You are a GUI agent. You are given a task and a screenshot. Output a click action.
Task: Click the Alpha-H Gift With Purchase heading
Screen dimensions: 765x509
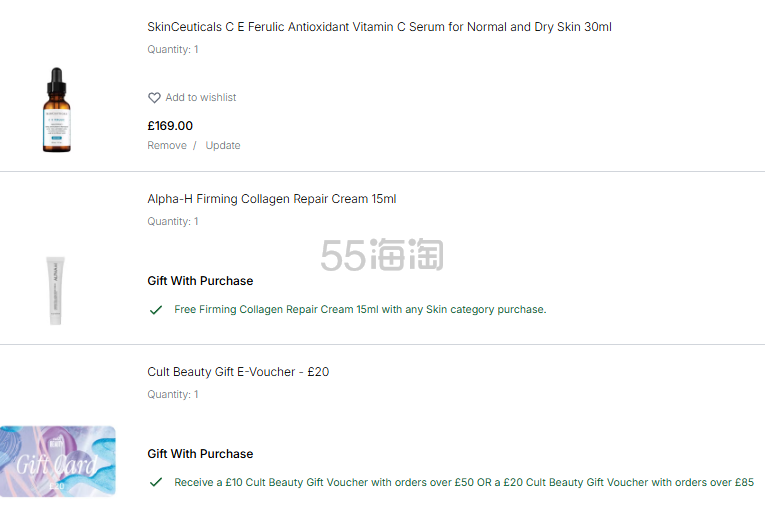200,281
